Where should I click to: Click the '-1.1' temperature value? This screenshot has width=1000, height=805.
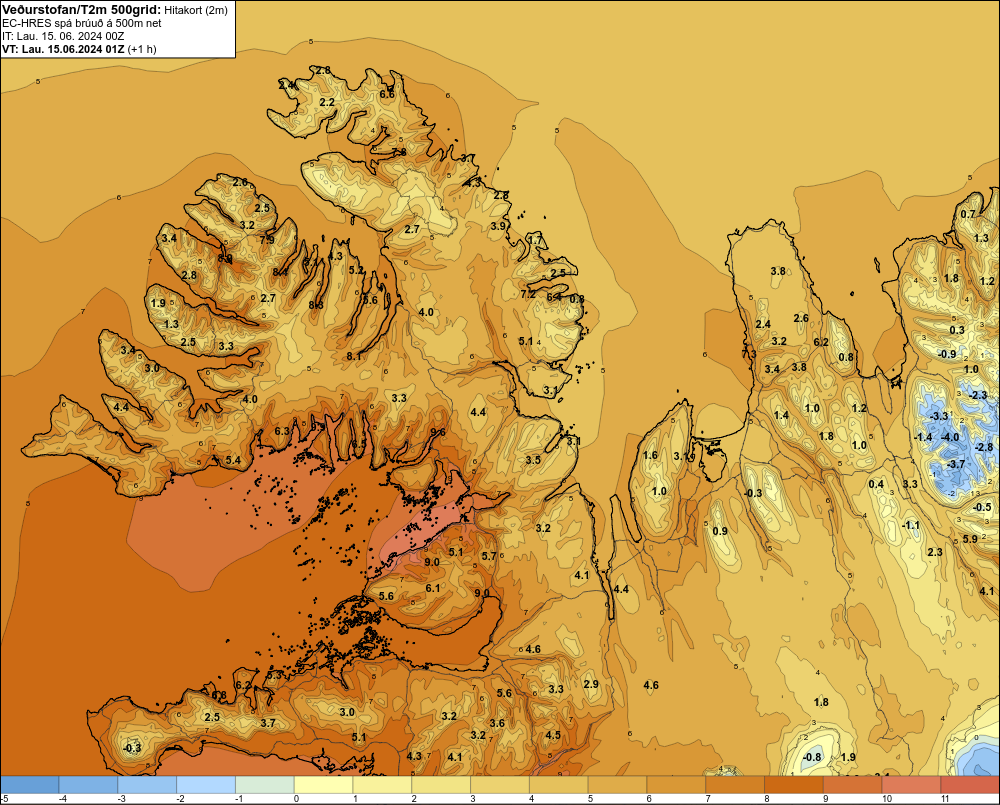pyautogui.click(x=911, y=525)
